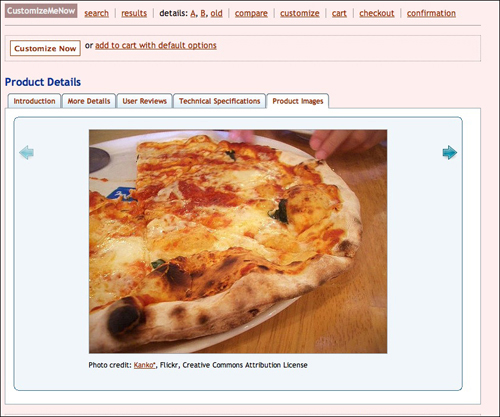Go to the search page link
Image resolution: width=500 pixels, height=417 pixels.
96,13
